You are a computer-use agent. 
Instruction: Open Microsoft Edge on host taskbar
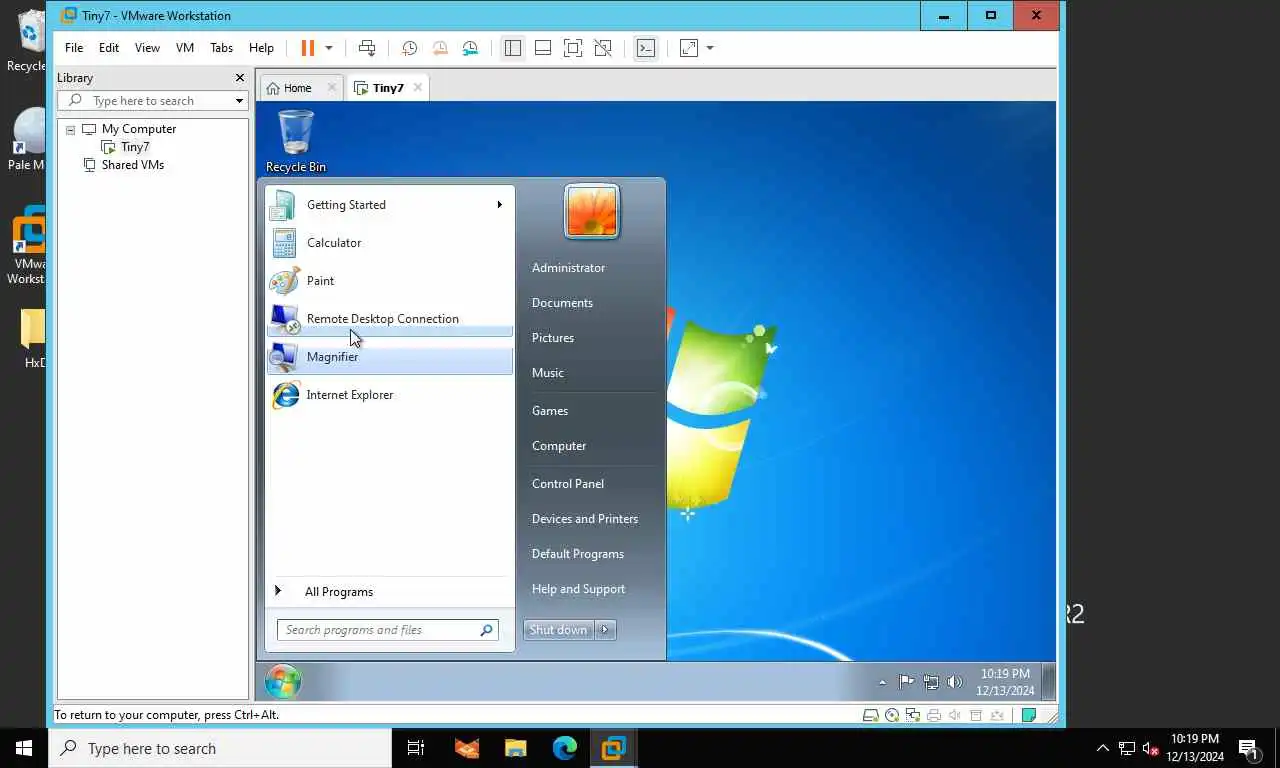click(565, 748)
